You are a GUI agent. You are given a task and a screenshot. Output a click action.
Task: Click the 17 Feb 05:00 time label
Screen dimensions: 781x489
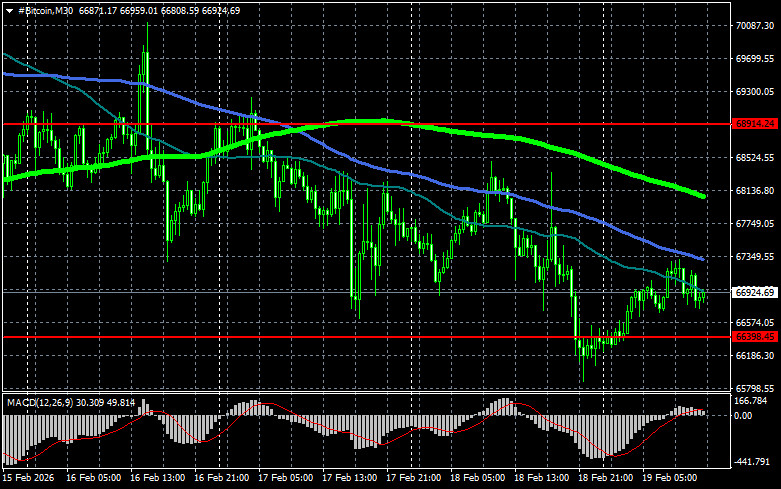(285, 478)
